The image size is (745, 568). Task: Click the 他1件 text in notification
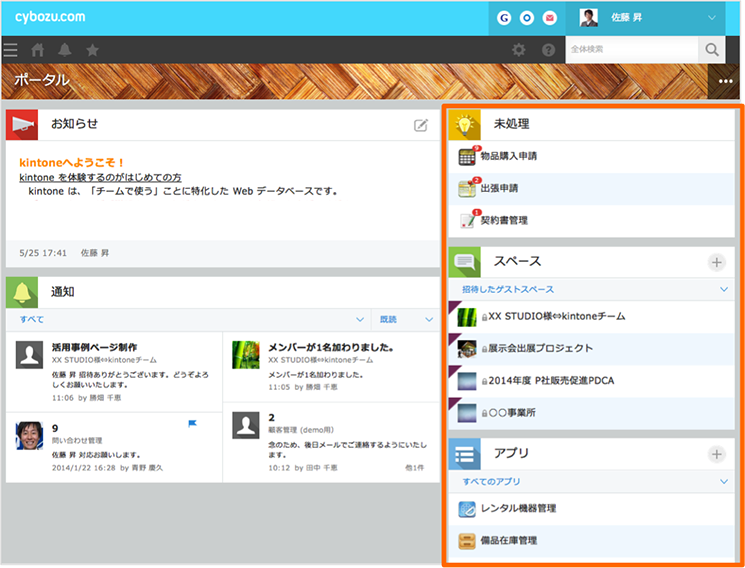414,468
